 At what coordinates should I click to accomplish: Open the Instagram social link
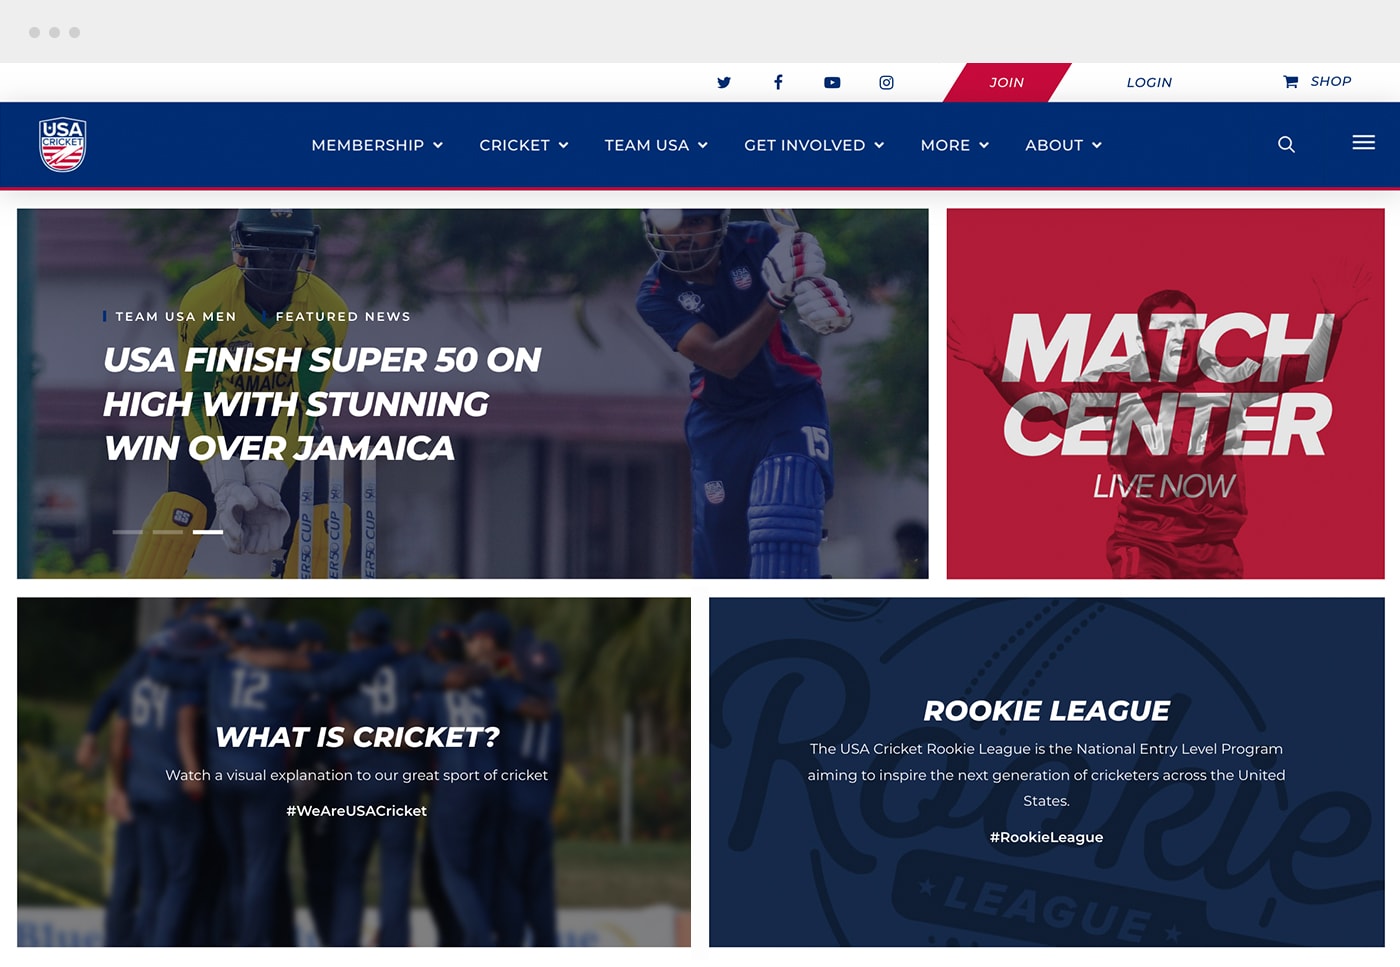click(886, 82)
